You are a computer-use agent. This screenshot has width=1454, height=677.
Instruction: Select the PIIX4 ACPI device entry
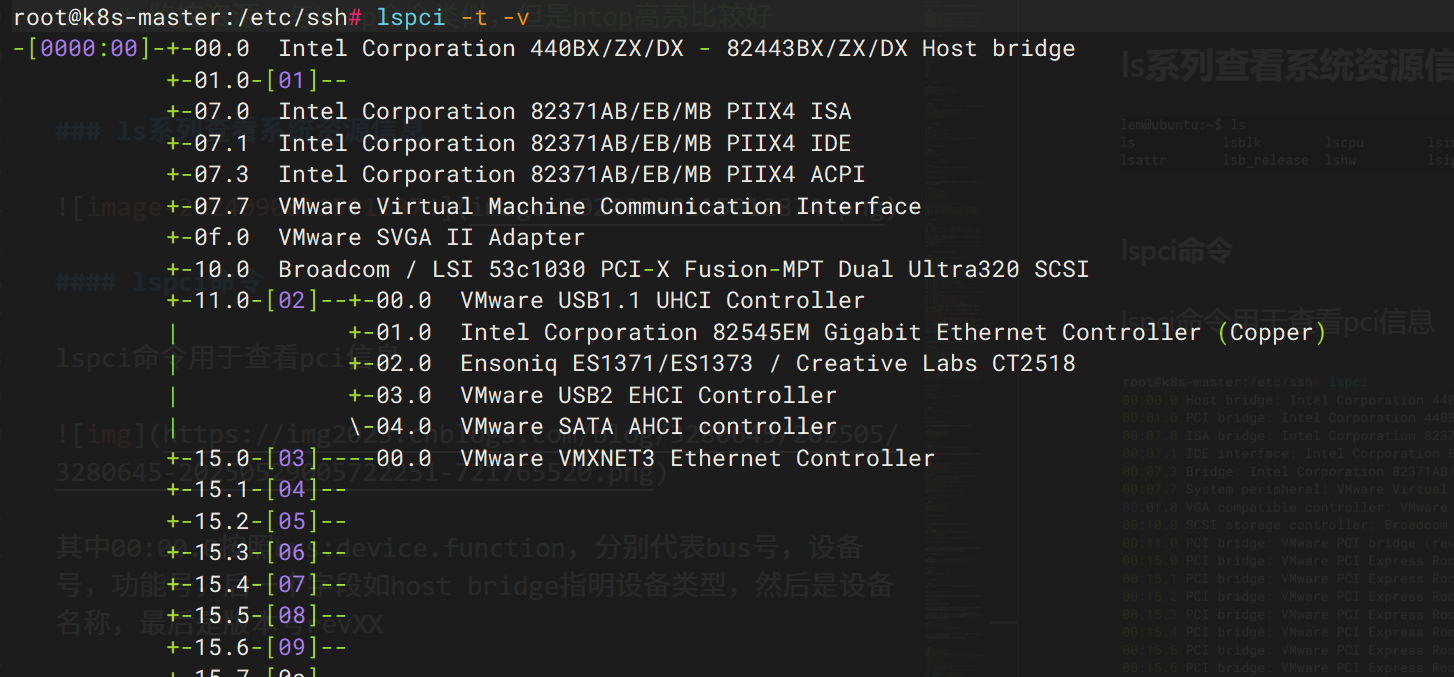pos(571,175)
